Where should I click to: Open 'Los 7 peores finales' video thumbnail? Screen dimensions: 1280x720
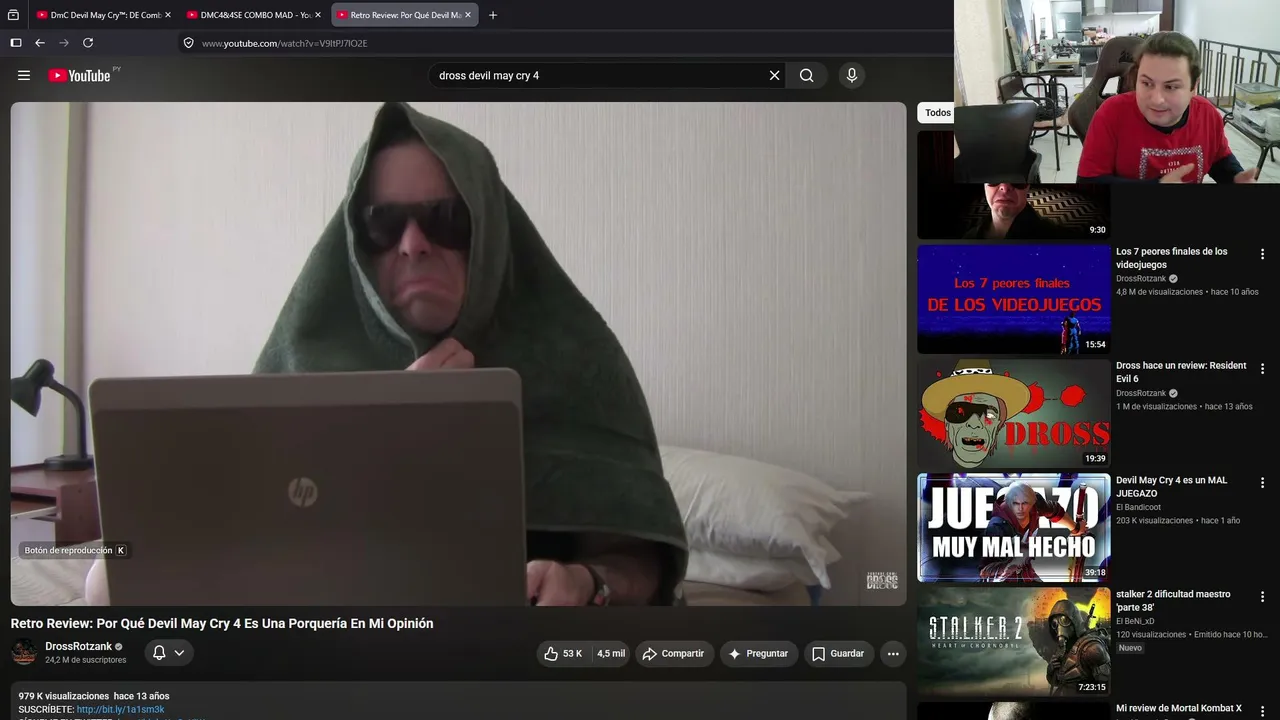[x=1014, y=299]
